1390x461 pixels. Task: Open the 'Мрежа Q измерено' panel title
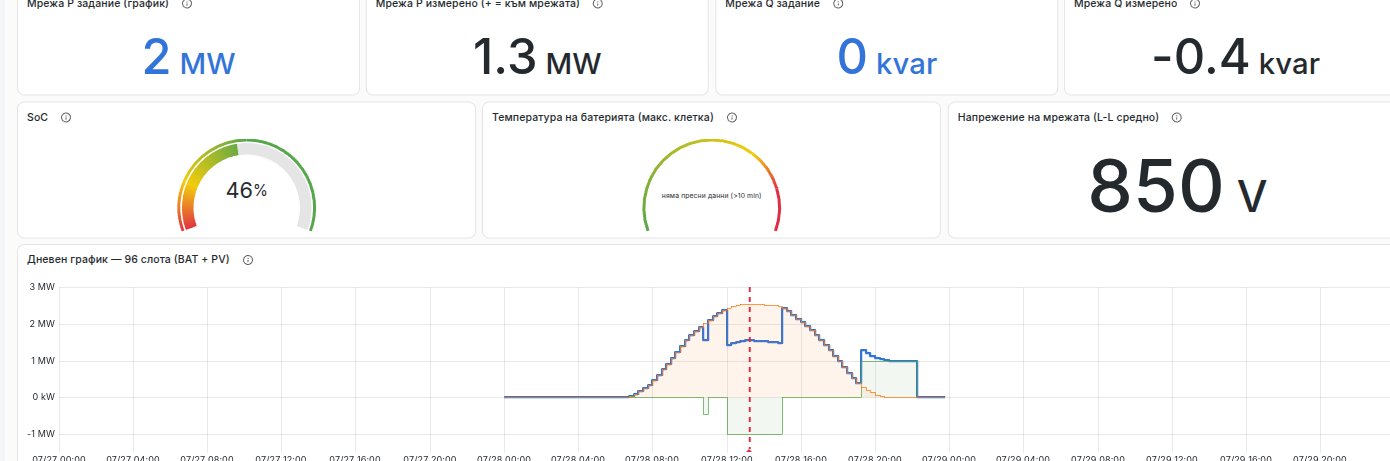1125,4
